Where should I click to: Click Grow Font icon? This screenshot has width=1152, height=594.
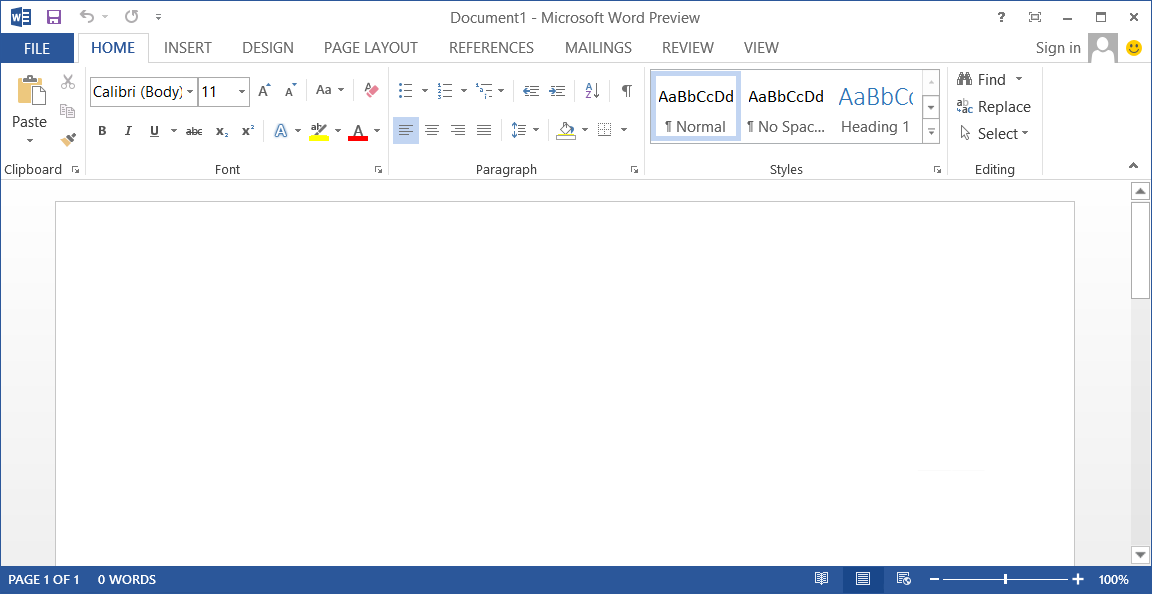tap(264, 91)
